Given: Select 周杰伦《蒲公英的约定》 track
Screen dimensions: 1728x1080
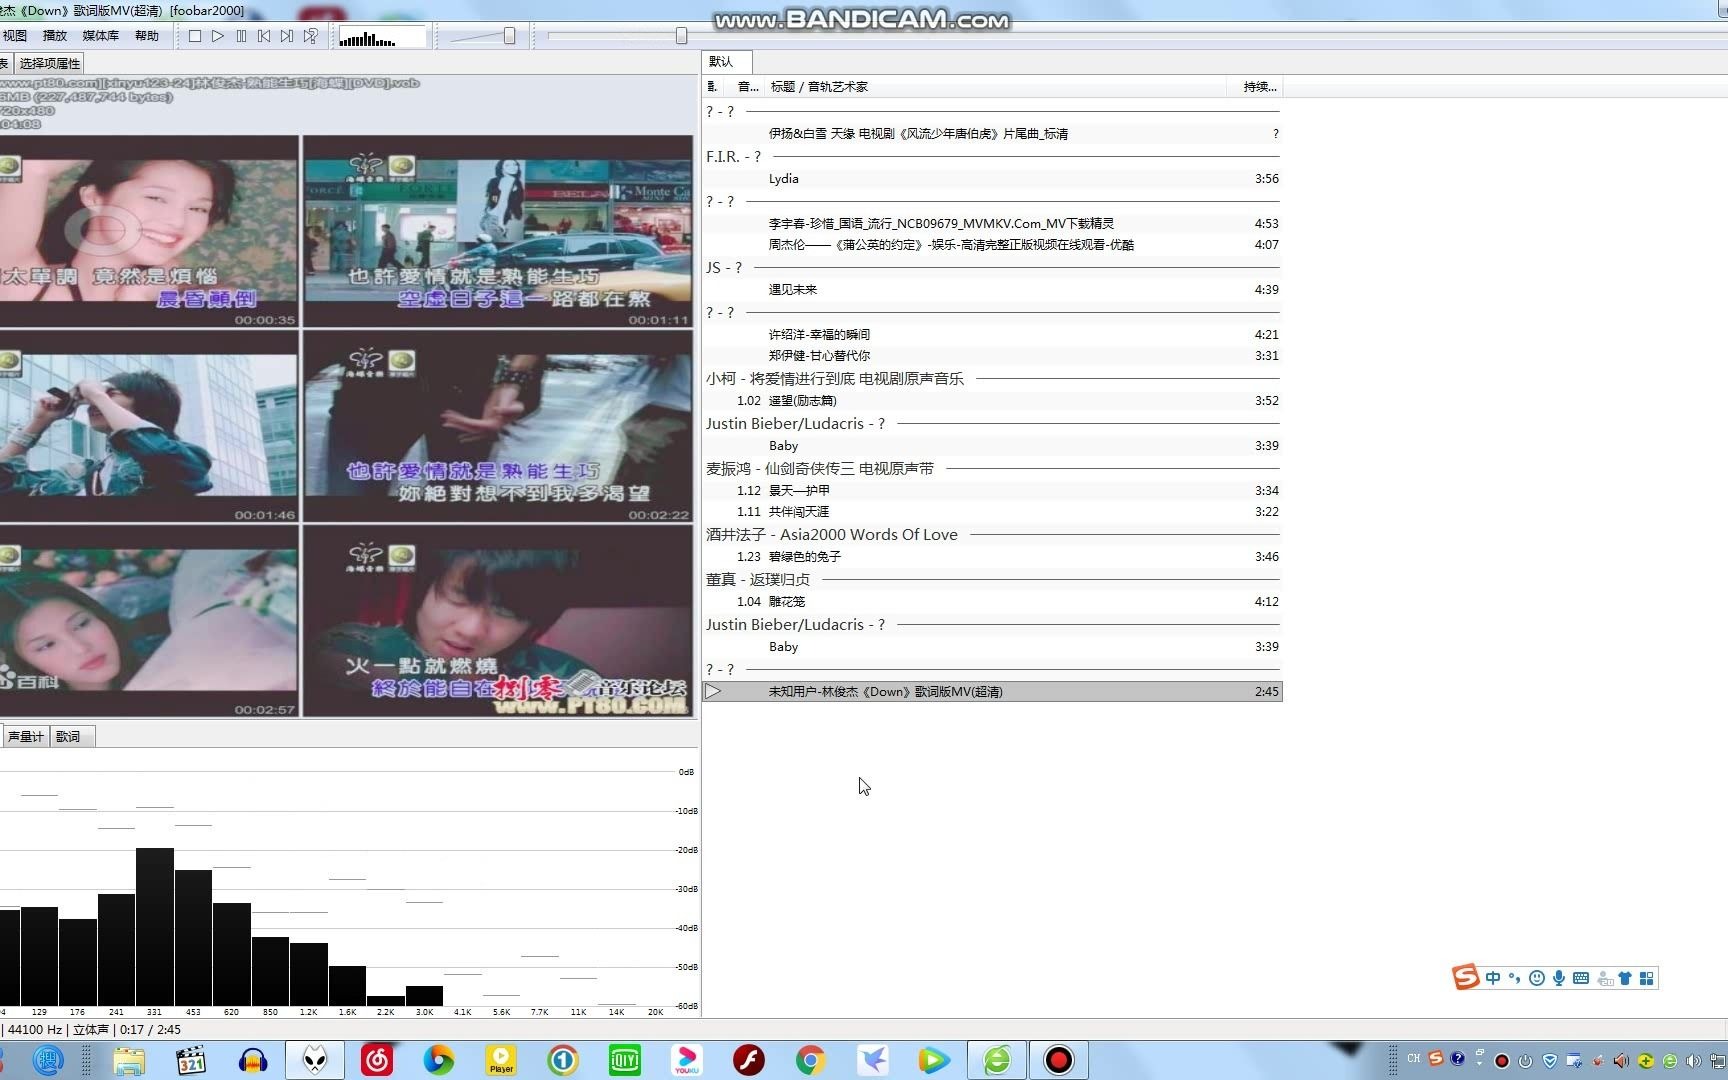Looking at the screenshot, I should 992,245.
